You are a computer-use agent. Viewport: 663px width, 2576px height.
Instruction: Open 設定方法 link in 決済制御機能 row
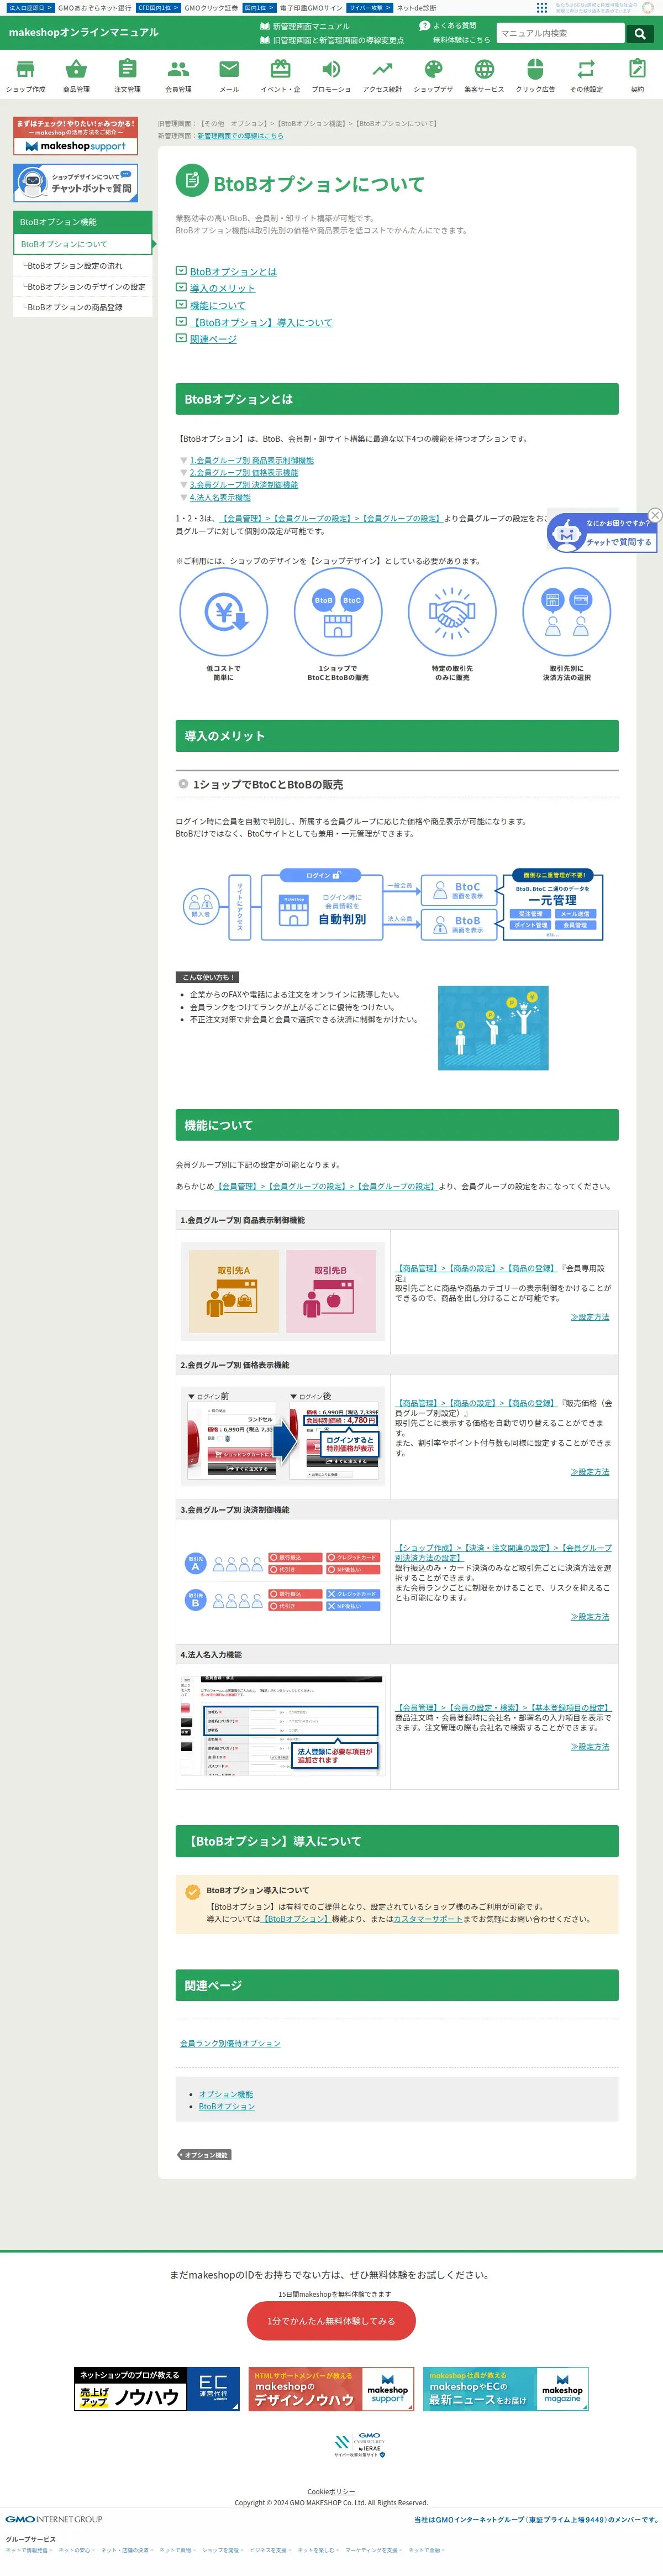coord(590,1616)
